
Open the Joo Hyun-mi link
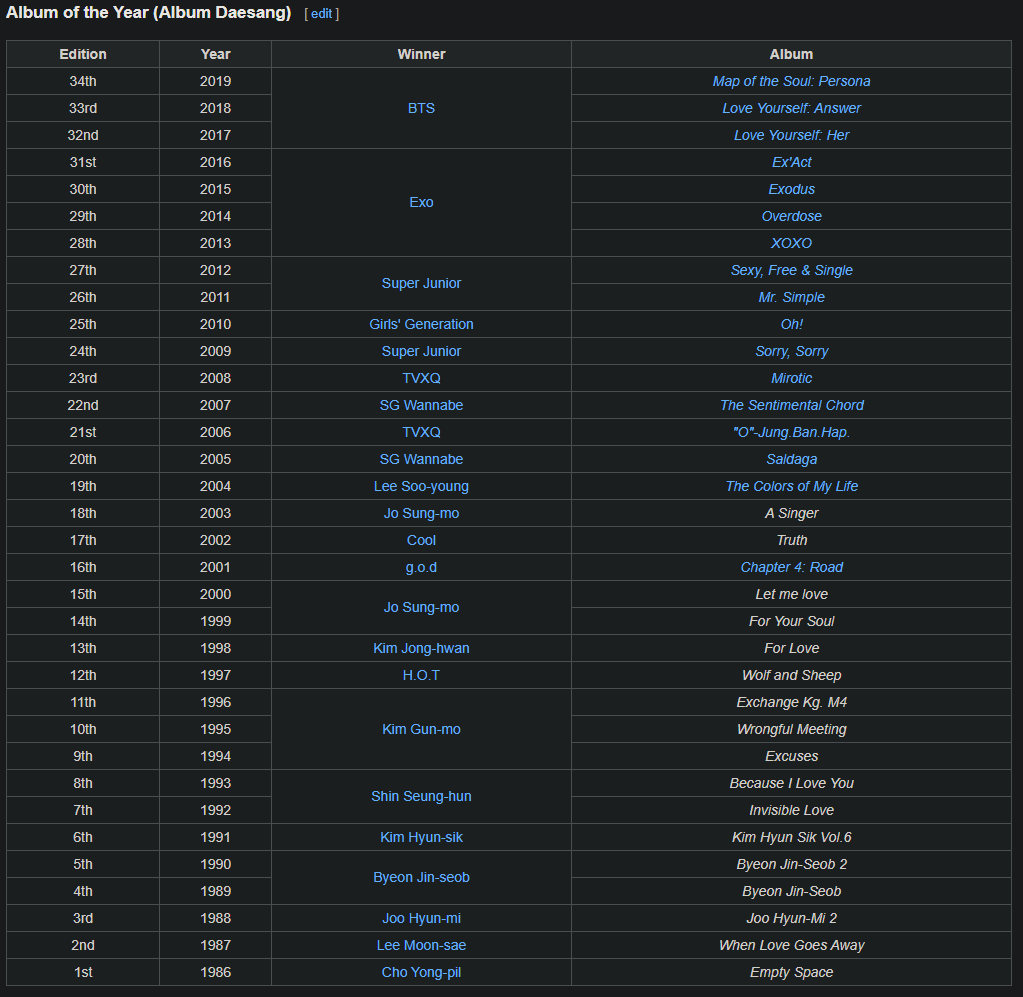click(421, 918)
